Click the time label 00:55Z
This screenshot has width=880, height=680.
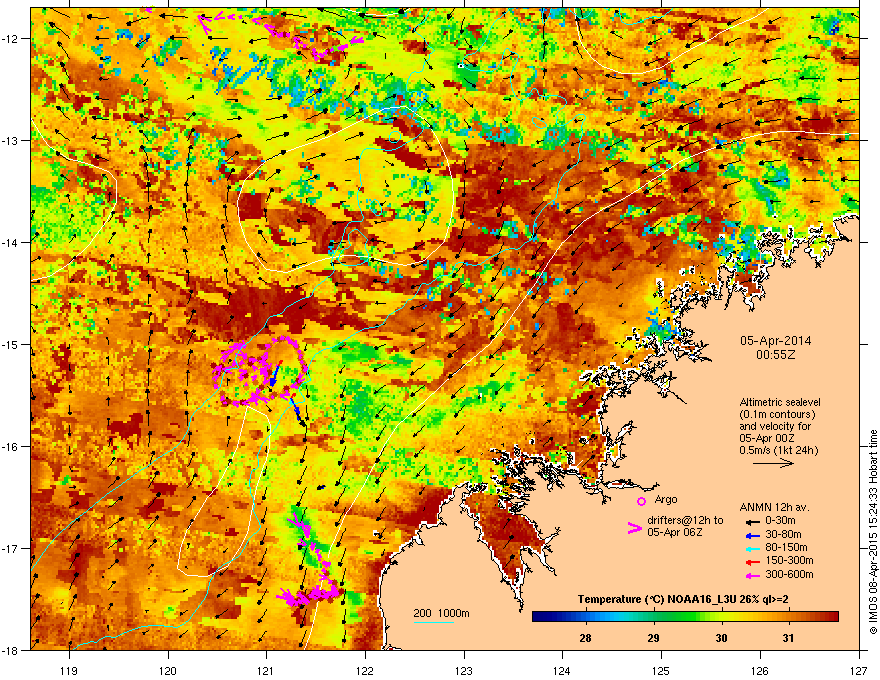click(775, 355)
